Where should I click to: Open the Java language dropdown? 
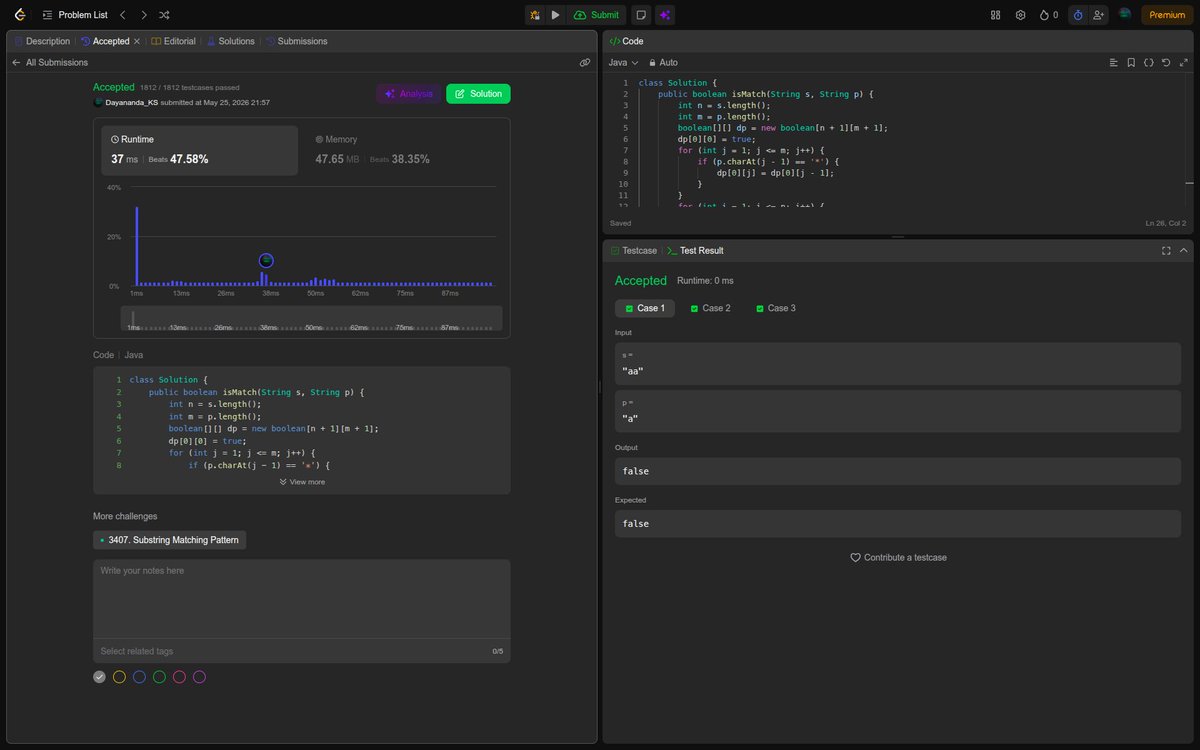[623, 62]
